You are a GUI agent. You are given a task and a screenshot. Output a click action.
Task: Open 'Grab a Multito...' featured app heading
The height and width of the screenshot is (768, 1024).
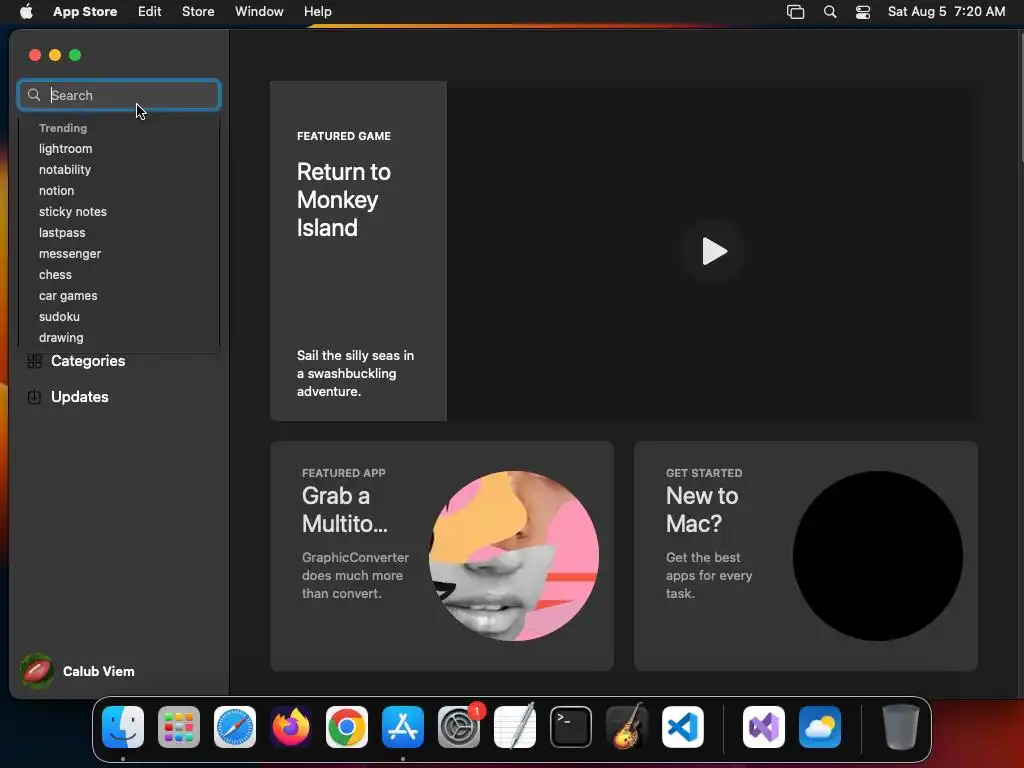[x=345, y=509]
